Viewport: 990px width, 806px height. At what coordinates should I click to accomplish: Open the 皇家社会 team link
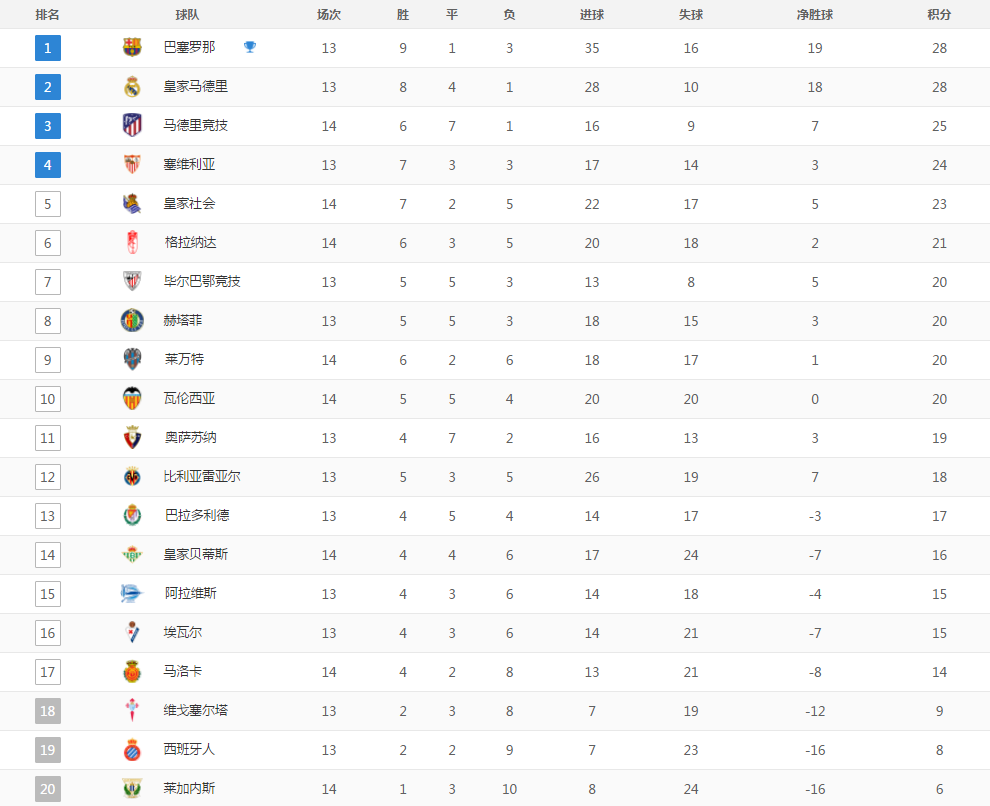[190, 204]
